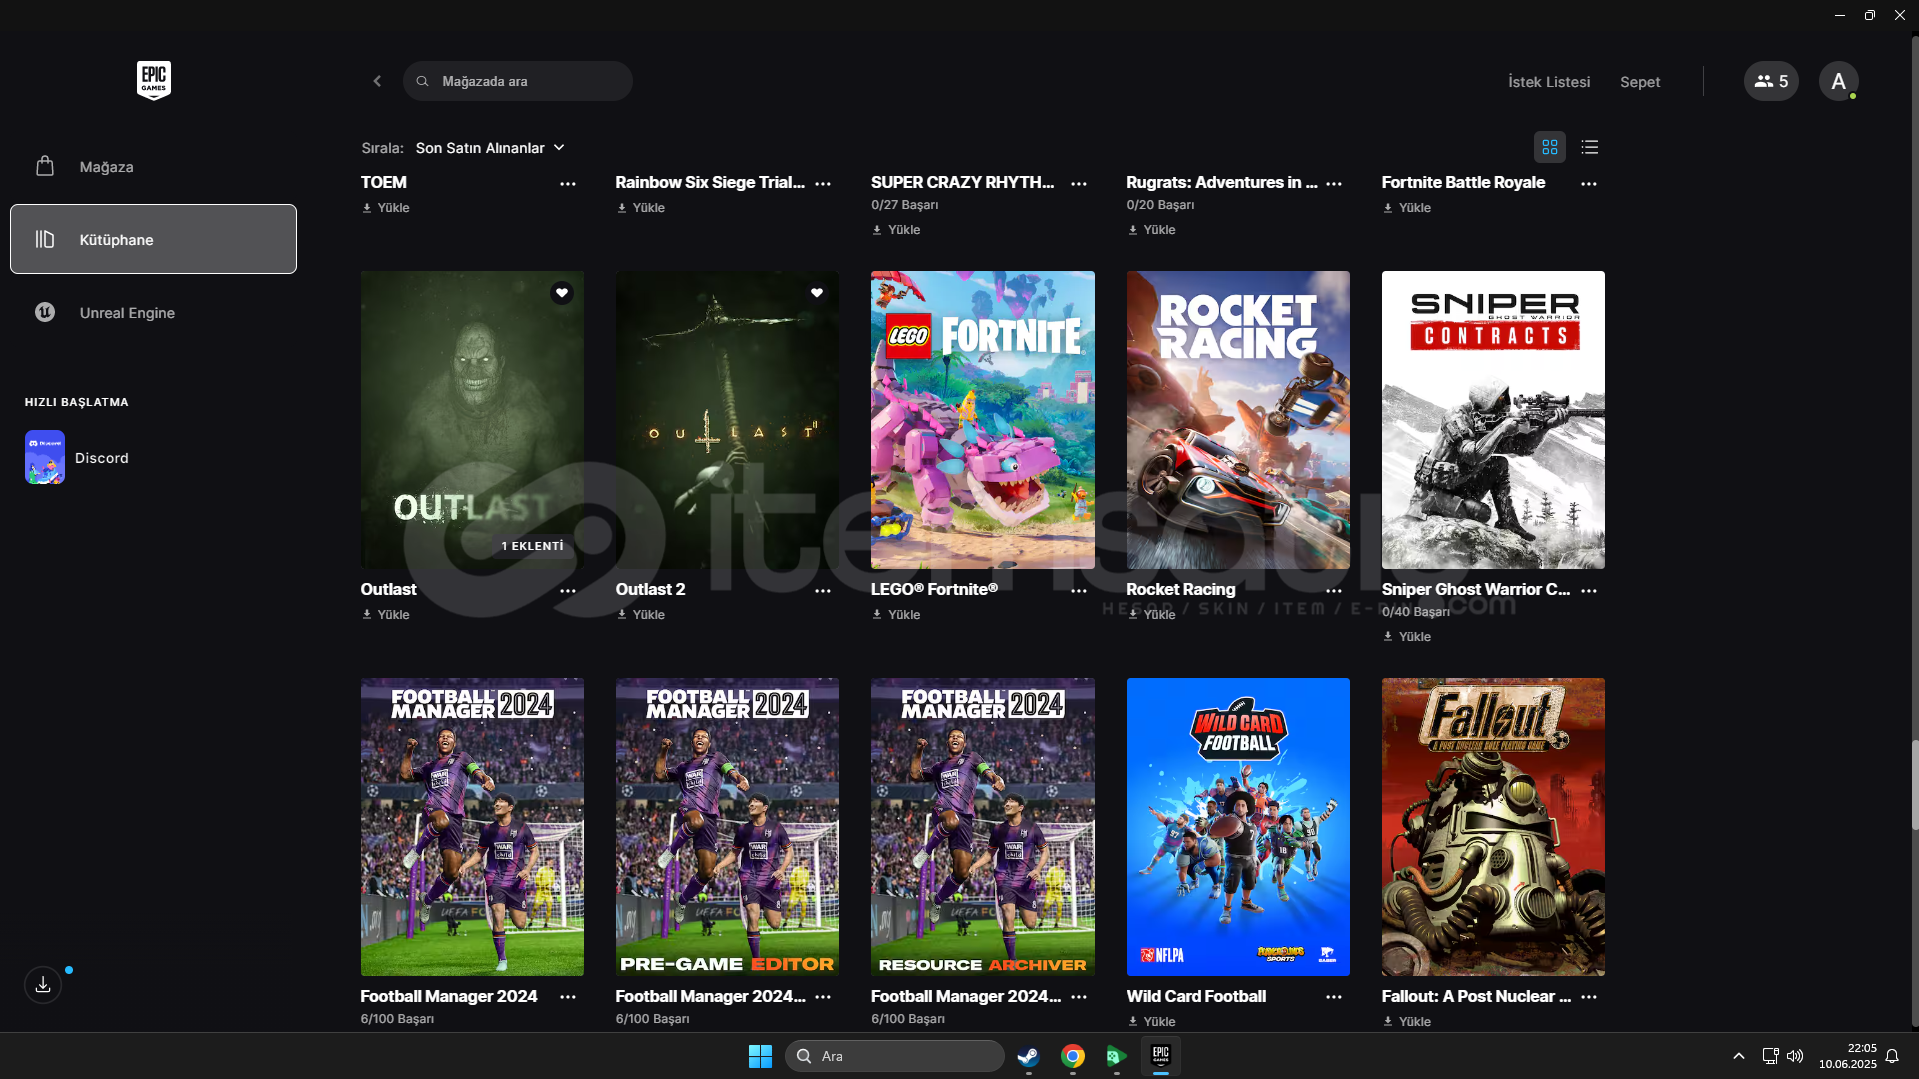Screen dimensions: 1919x1079
Task: Toggle favorite heart on Outlast cover
Action: coord(562,293)
